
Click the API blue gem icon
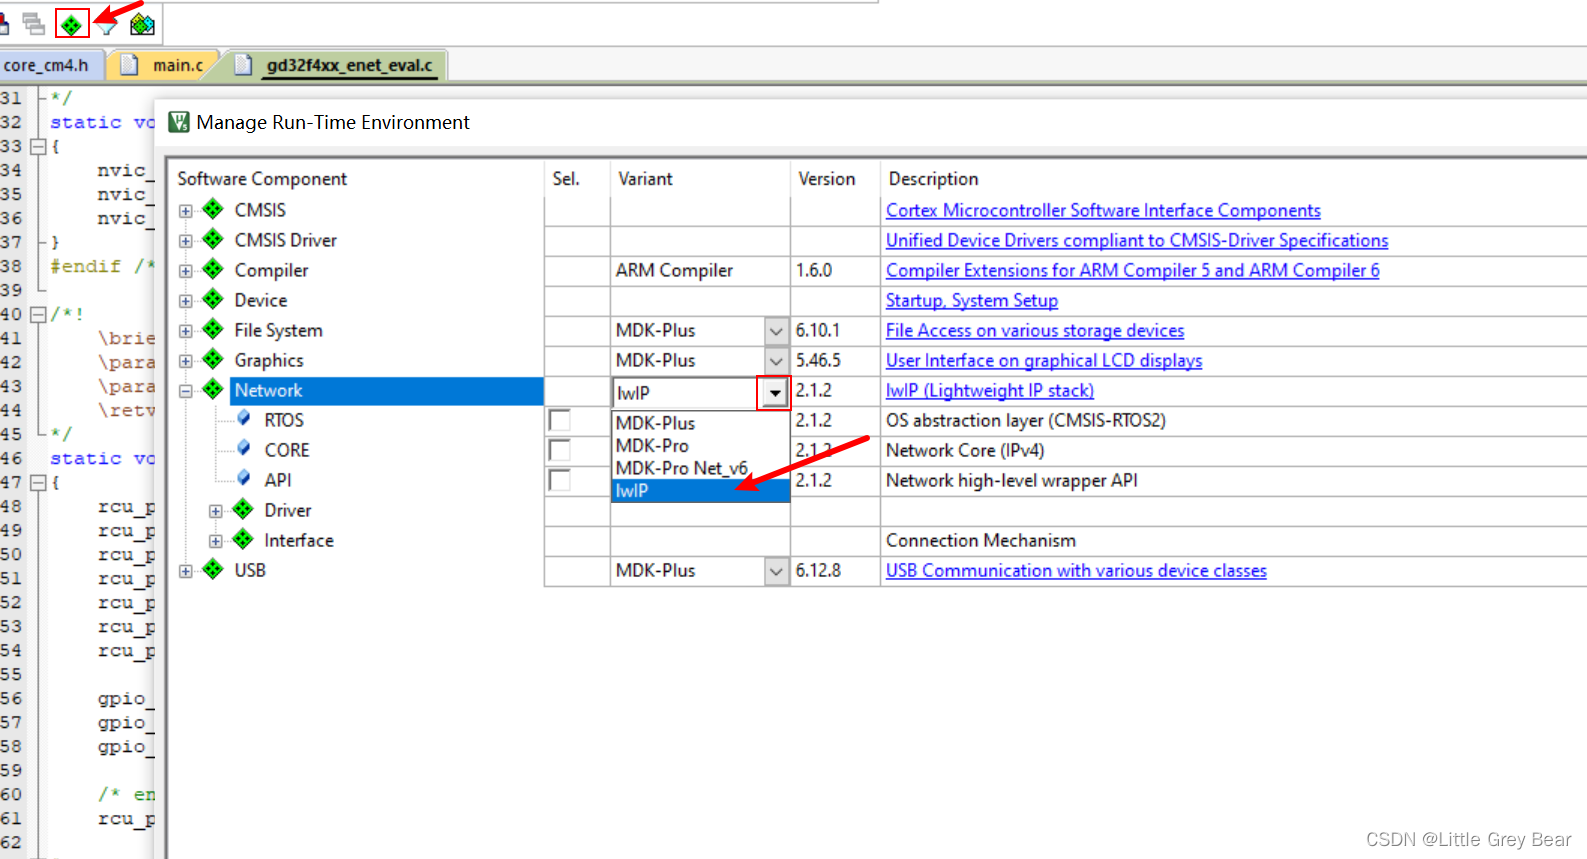pos(244,478)
